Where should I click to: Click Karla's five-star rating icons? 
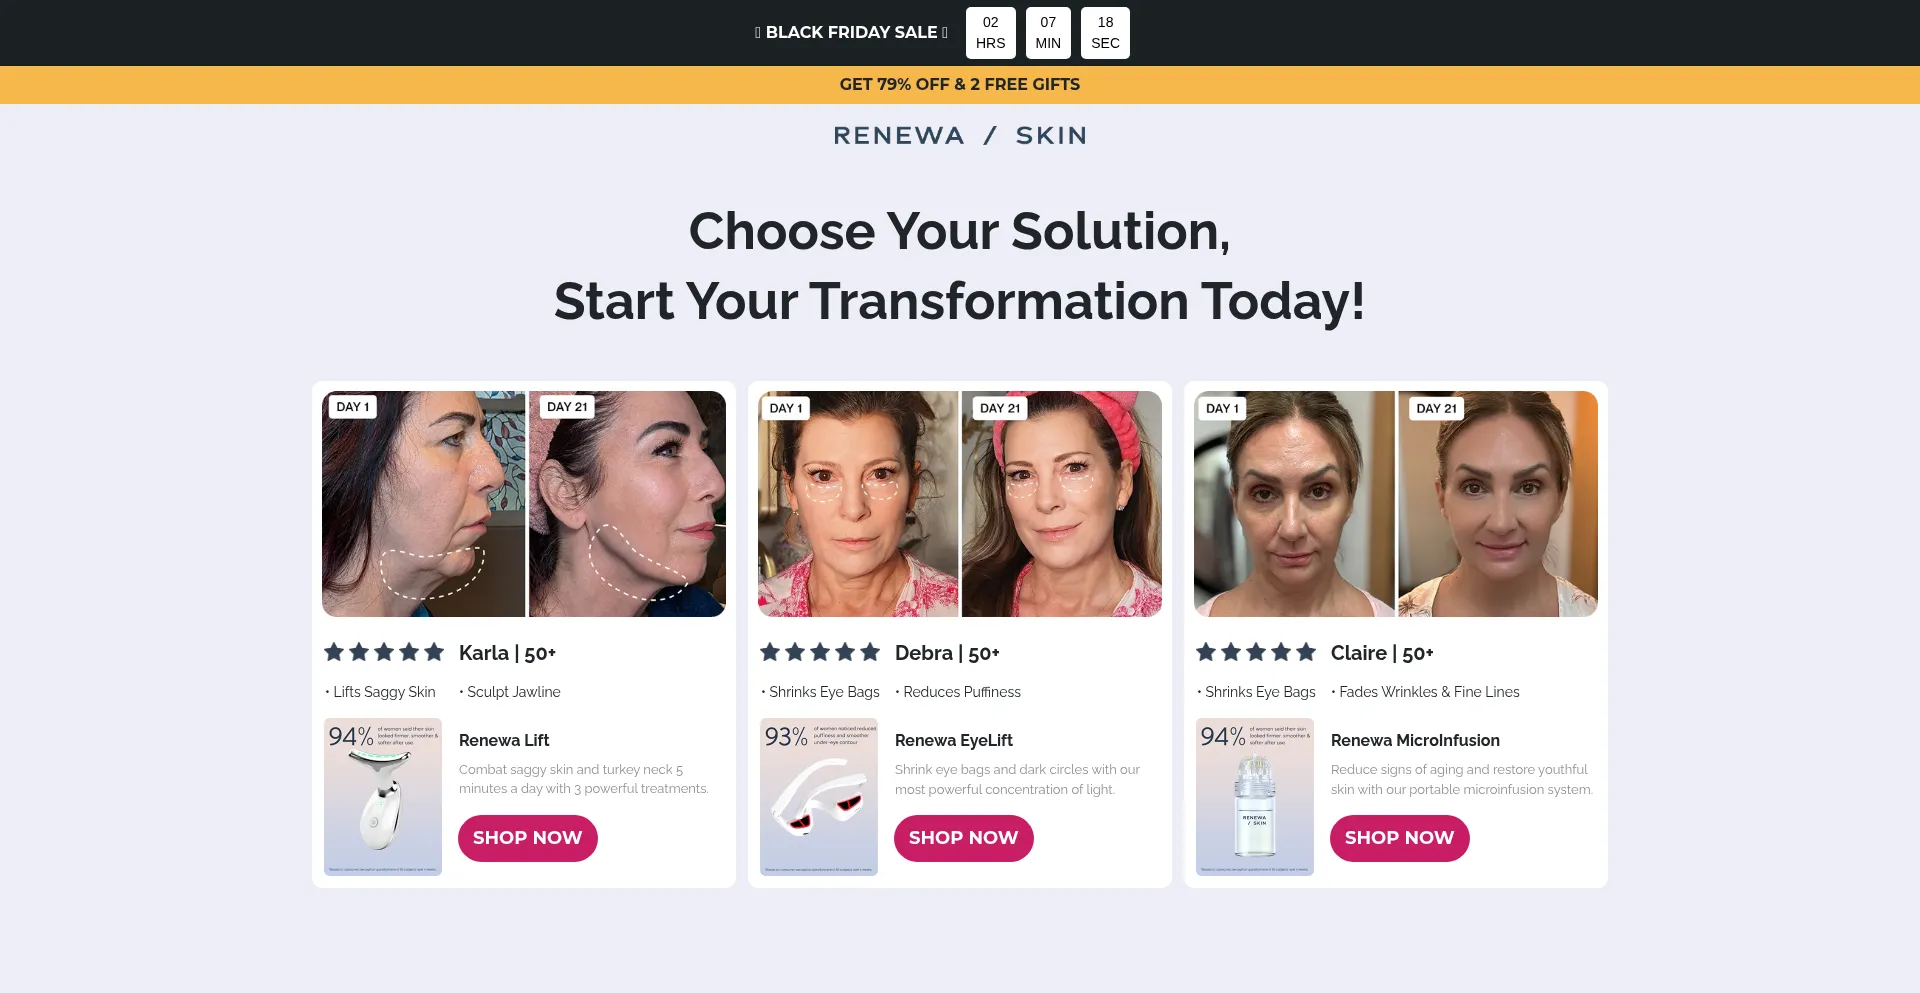pos(384,653)
